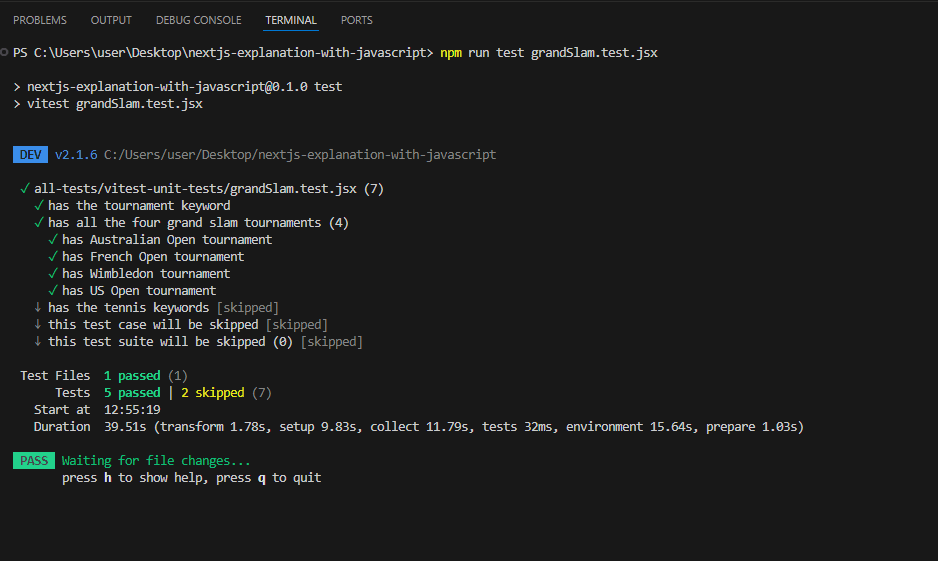The height and width of the screenshot is (561, 938).
Task: Open the Problems tab
Action: (x=40, y=20)
